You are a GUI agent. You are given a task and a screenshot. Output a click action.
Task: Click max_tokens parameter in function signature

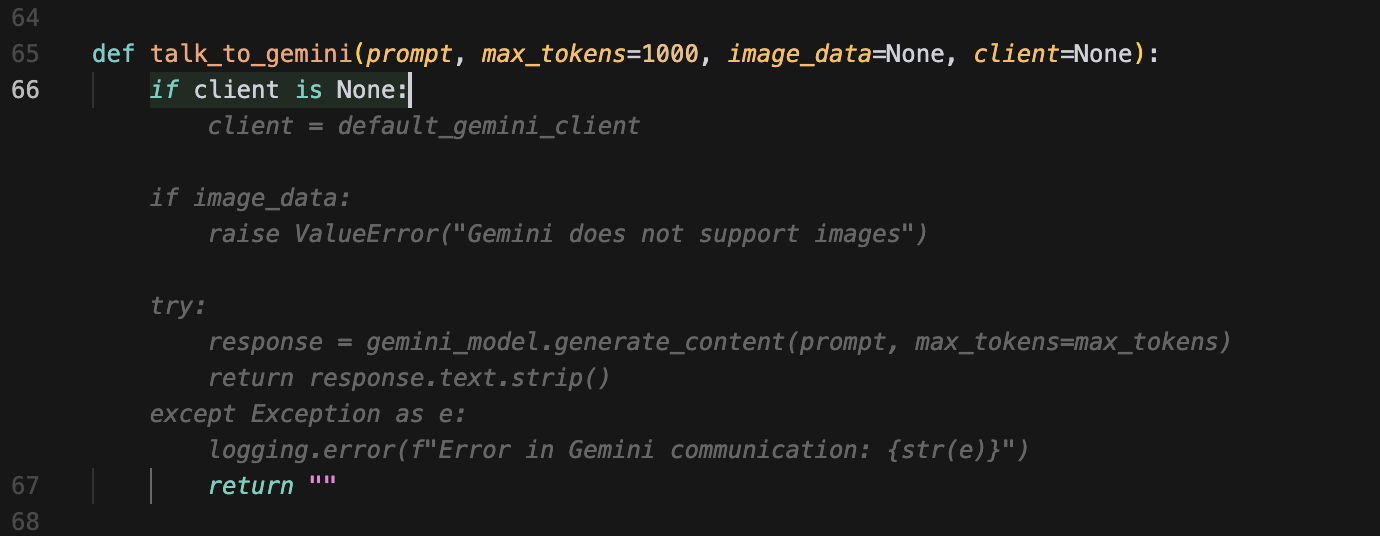tap(554, 54)
